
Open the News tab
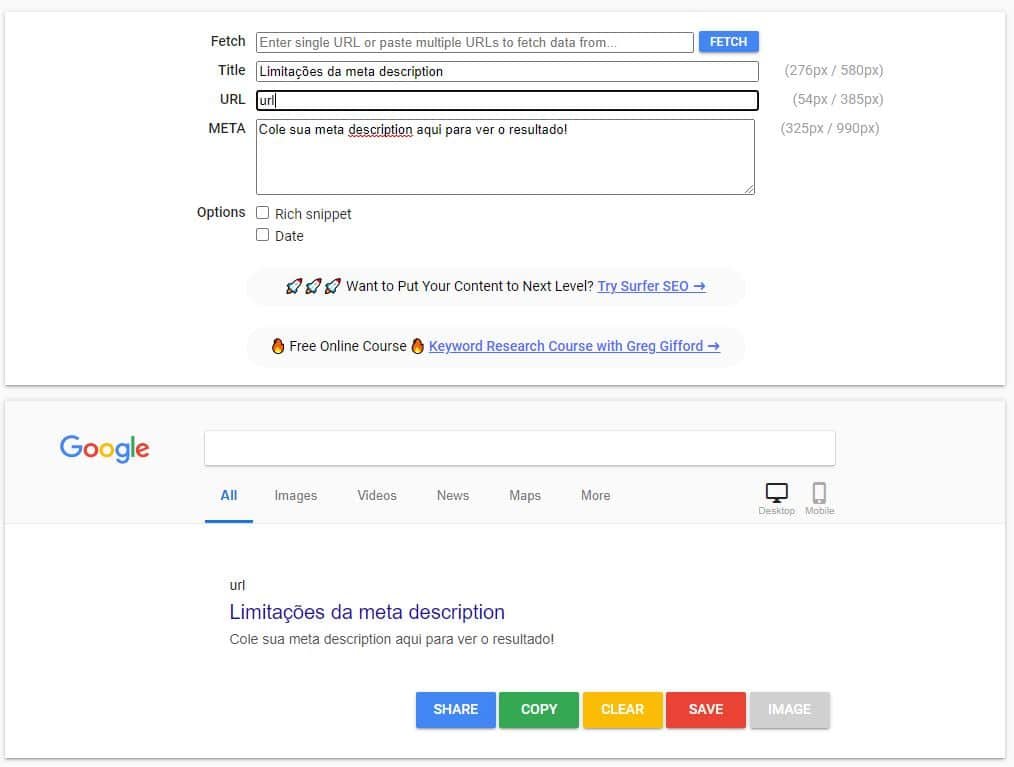tap(452, 495)
